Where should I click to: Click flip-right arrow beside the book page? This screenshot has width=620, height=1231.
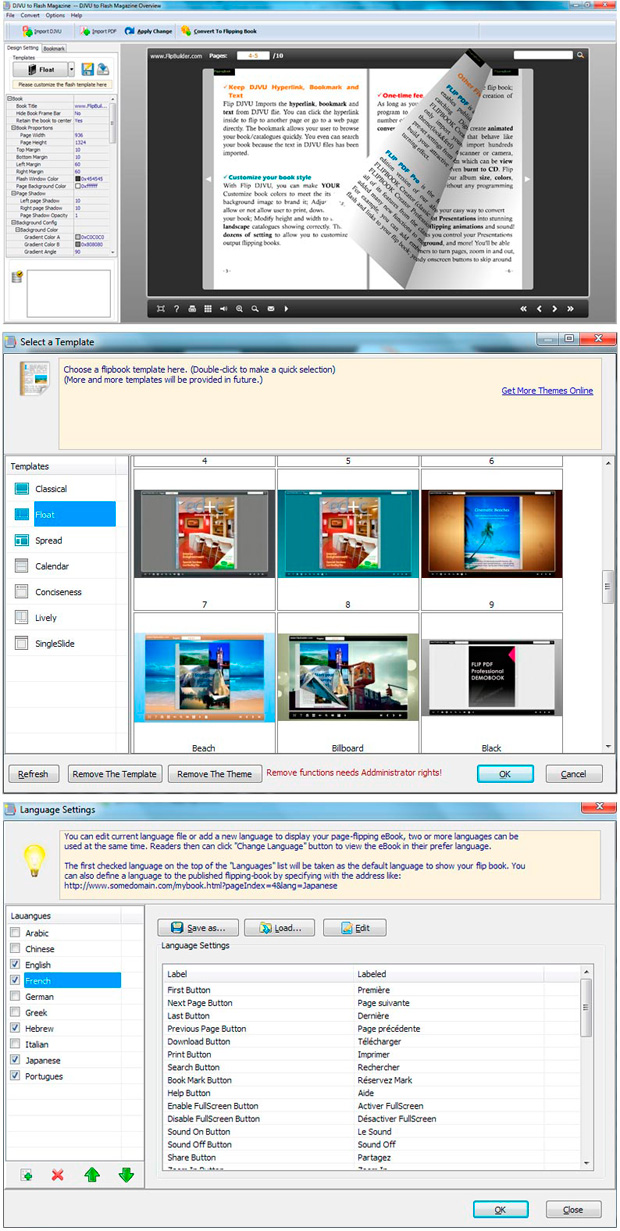[525, 178]
